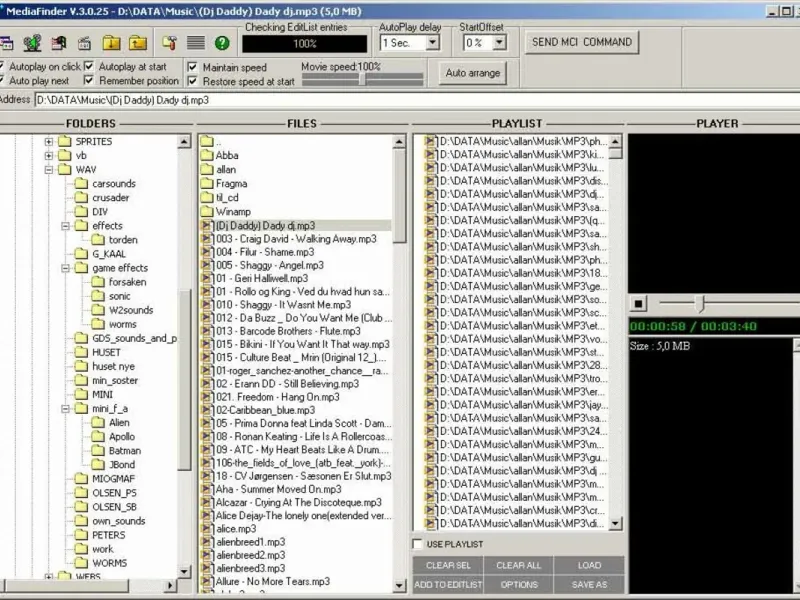
Task: Expand the 'SPRITES' folder in tree
Action: 49,142
